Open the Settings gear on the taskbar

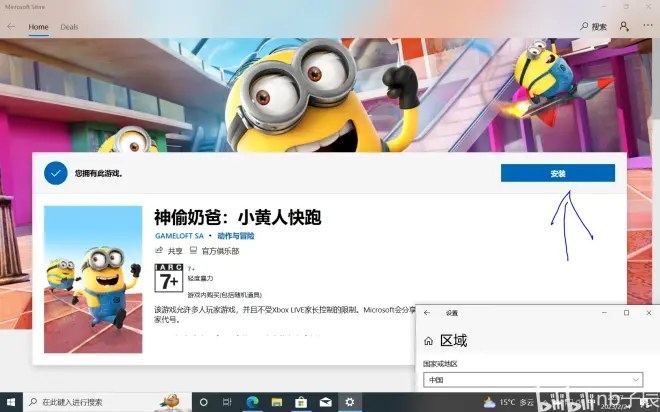click(x=349, y=402)
